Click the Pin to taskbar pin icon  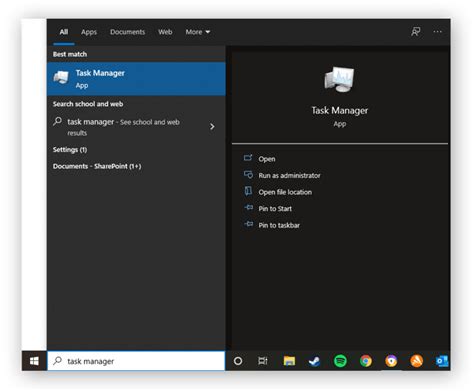tap(249, 224)
